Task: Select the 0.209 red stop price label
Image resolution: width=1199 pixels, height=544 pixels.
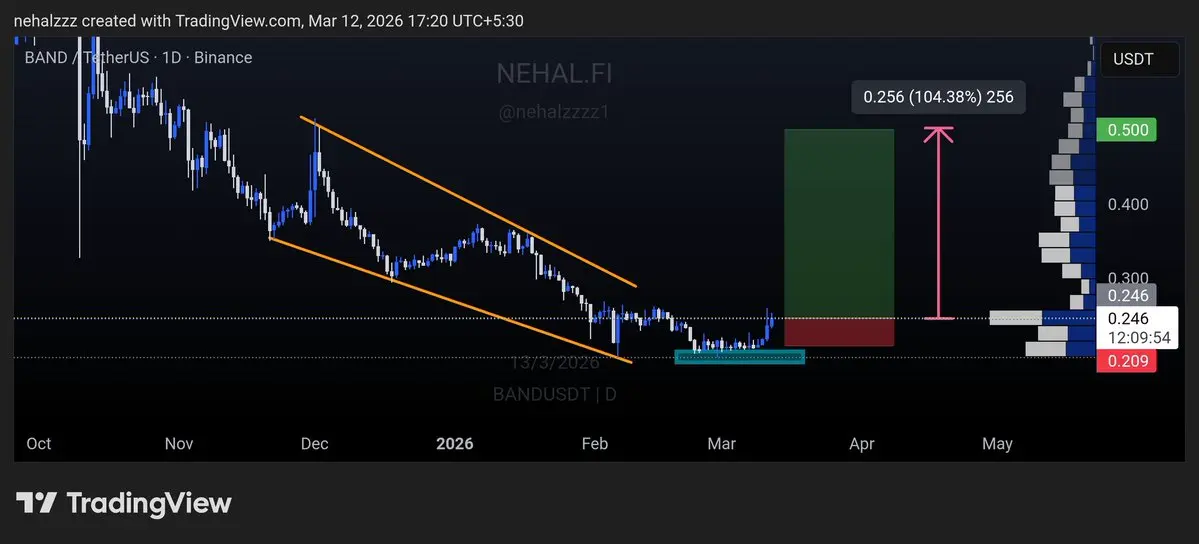Action: point(1126,361)
